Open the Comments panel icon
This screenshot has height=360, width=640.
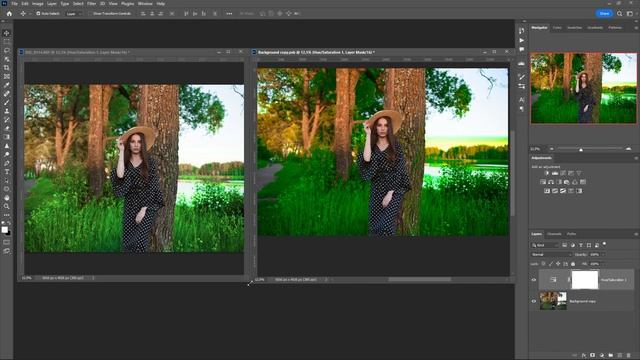point(522,49)
